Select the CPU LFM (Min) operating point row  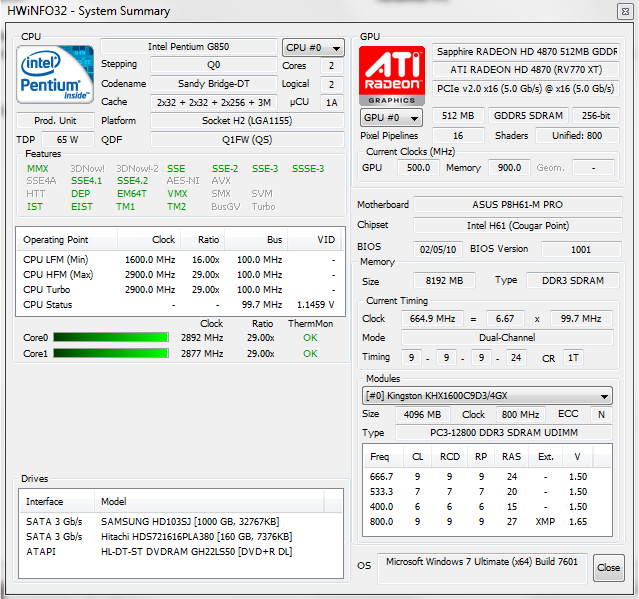(180, 260)
